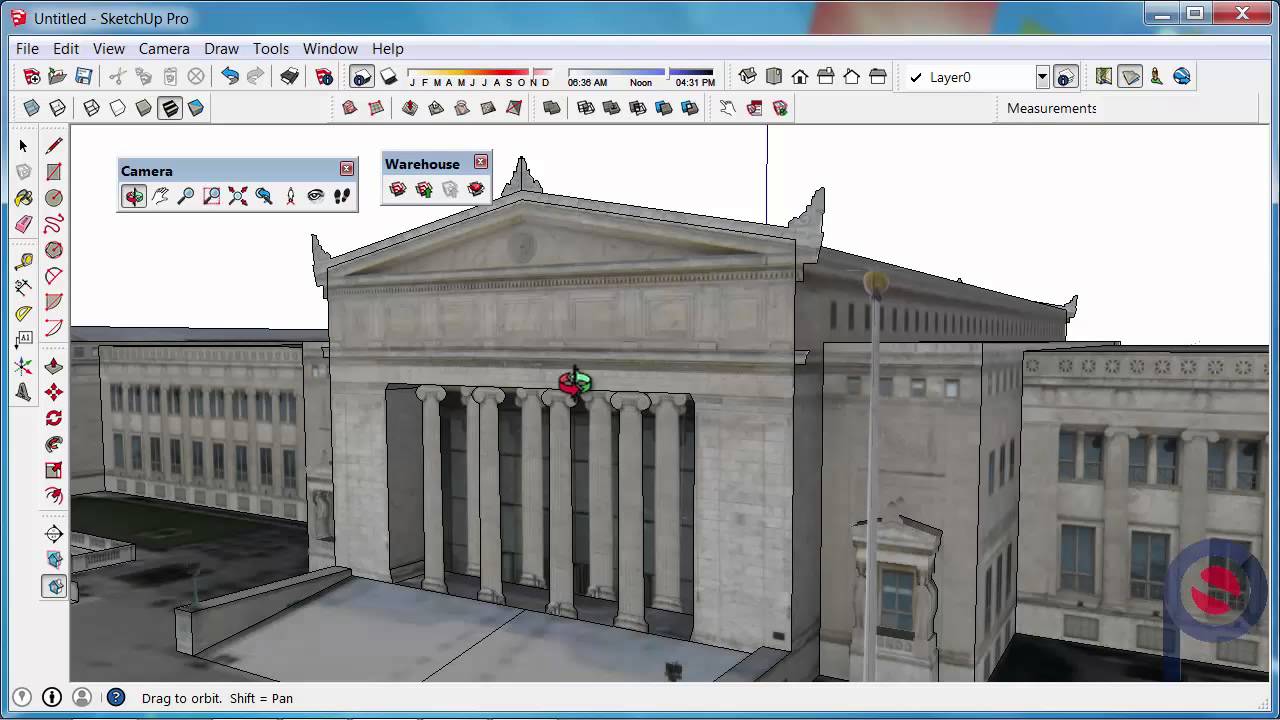
Task: Enable Monochrome face style
Action: pyautogui.click(x=196, y=108)
